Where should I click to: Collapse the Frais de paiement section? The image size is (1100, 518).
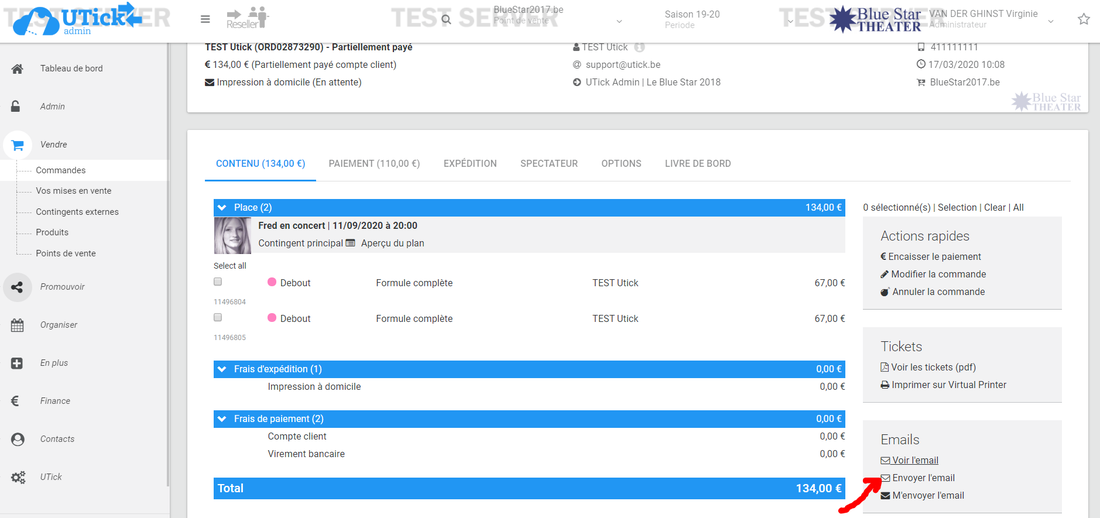click(222, 419)
